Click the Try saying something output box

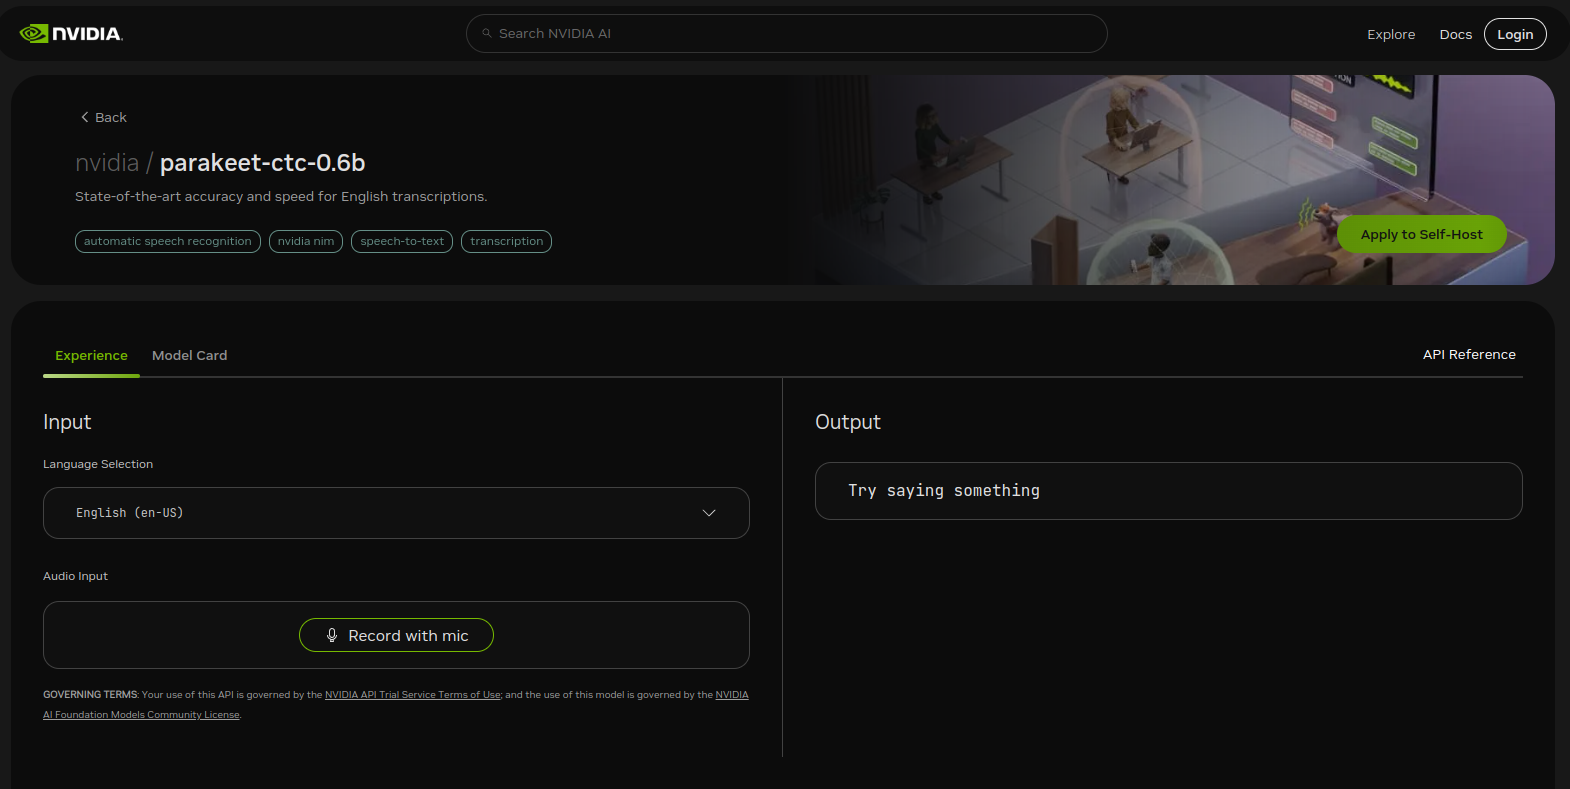point(1168,491)
